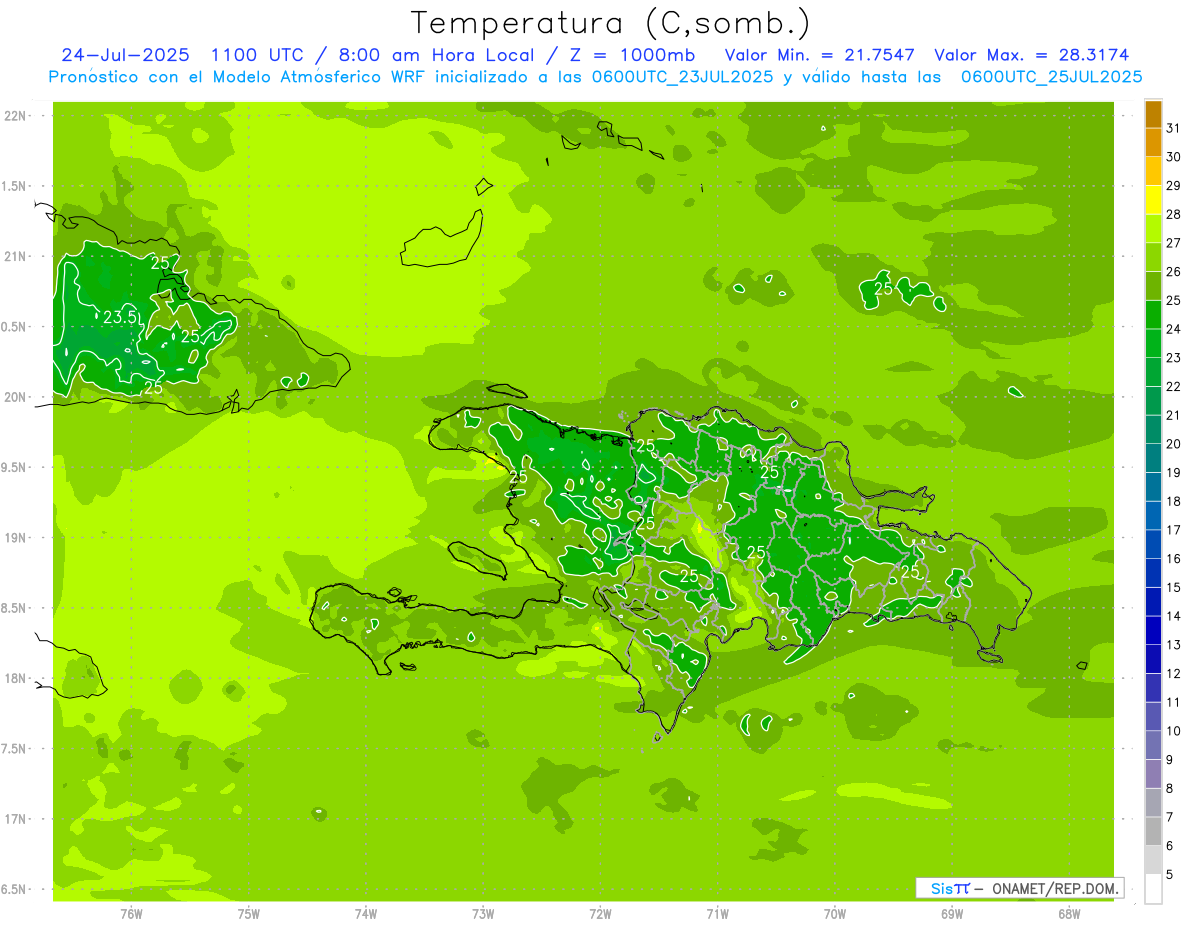
Task: Click the "72W" longitude axis label
Action: (x=600, y=914)
